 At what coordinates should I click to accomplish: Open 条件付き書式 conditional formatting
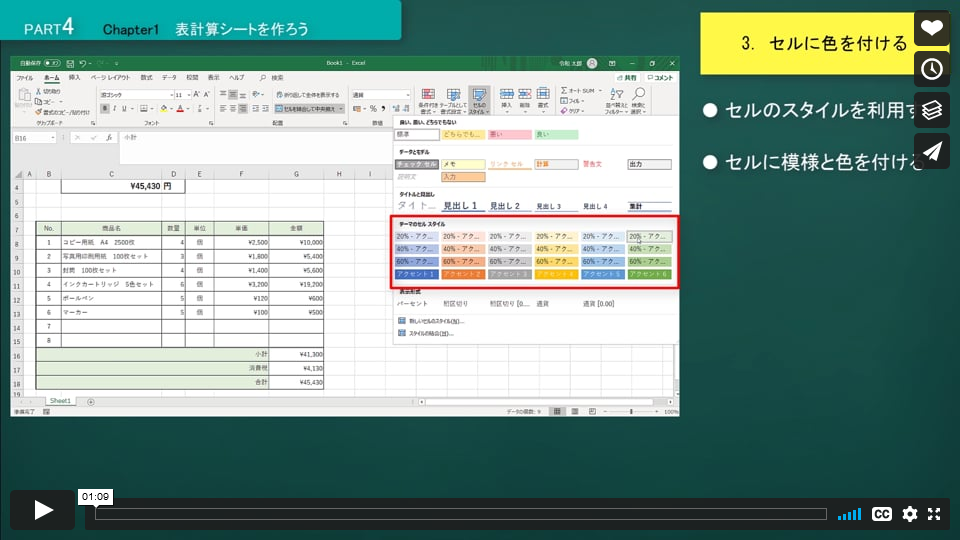pyautogui.click(x=428, y=101)
